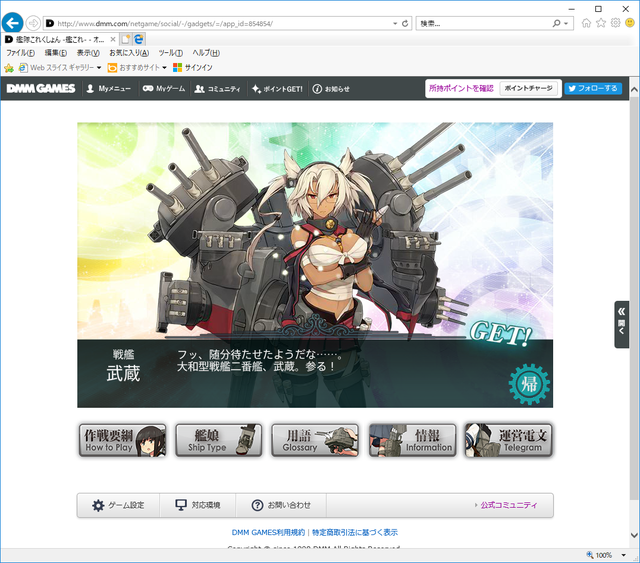Open the browser Tools gear icon

pyautogui.click(x=616, y=23)
